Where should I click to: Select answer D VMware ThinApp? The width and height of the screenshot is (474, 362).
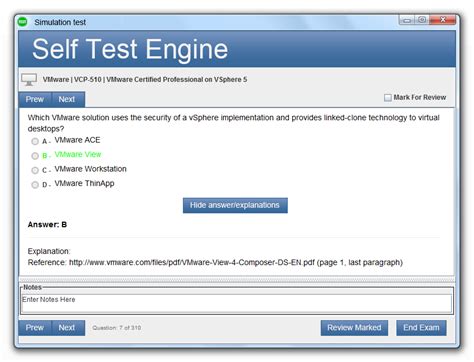(35, 185)
